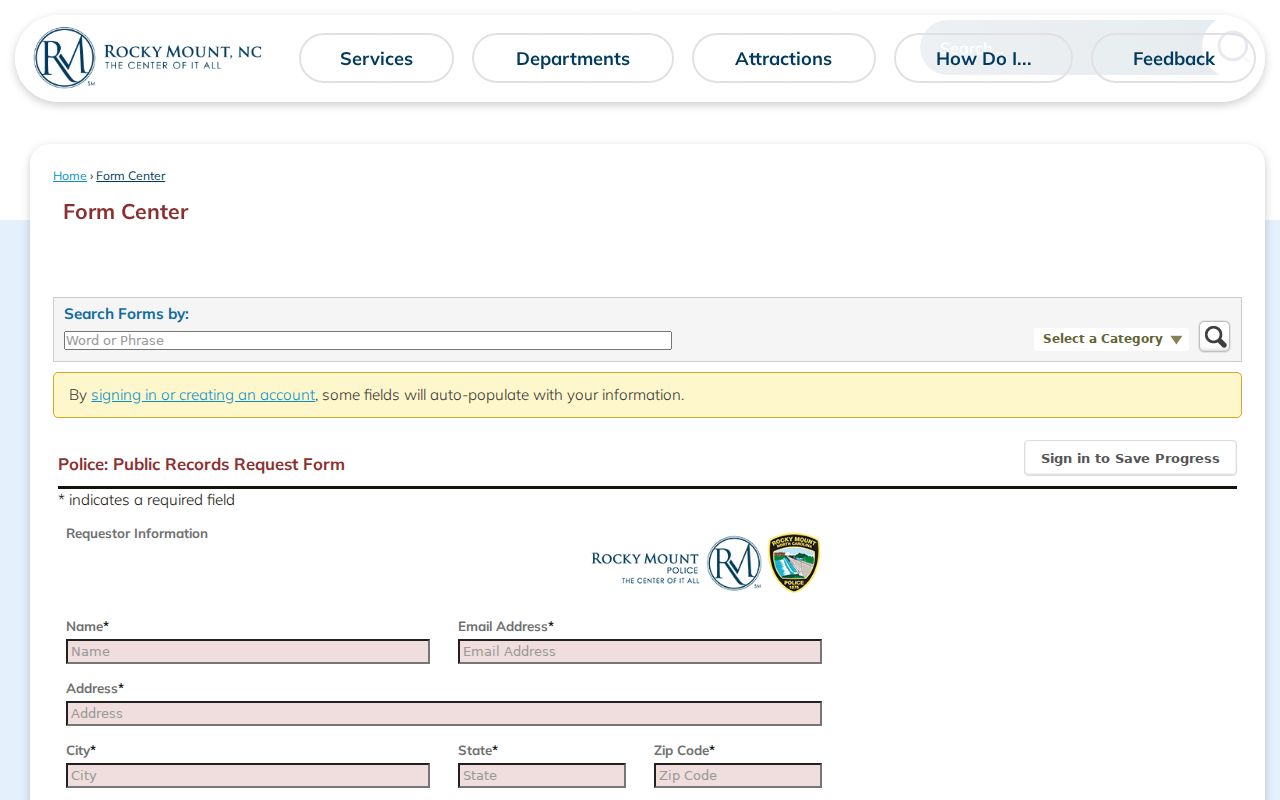The image size is (1280, 800).
Task: Follow the signing in or creating an account link
Action: [x=203, y=395]
